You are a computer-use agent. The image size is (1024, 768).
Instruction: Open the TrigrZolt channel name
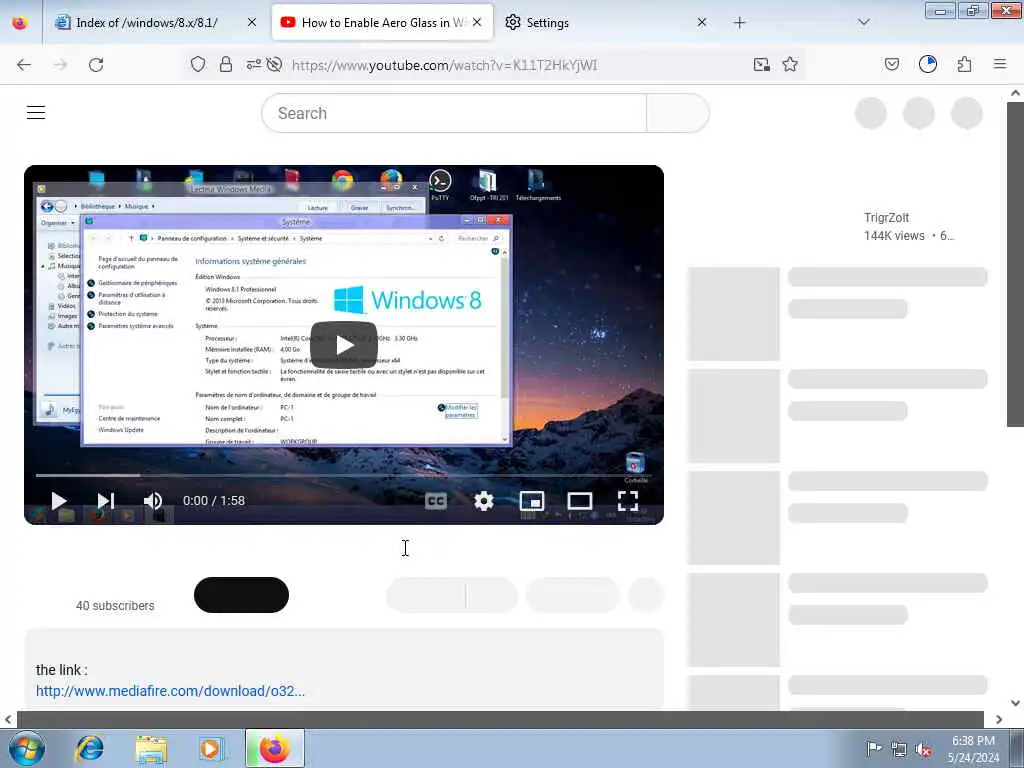(886, 217)
